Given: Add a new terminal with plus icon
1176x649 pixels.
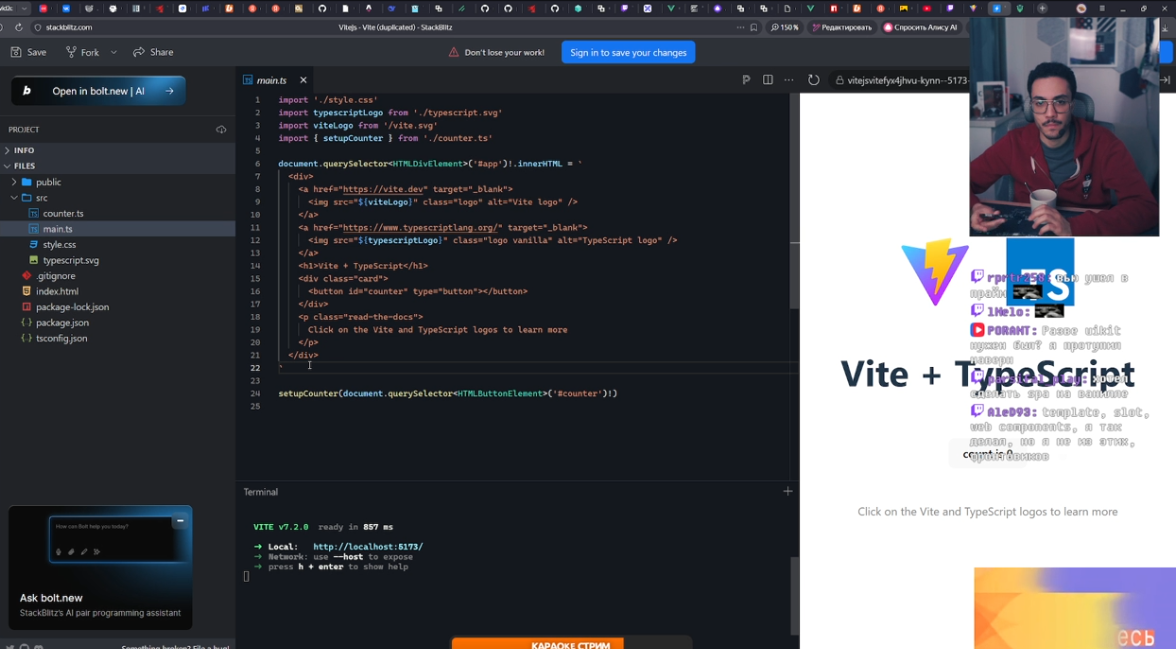Looking at the screenshot, I should pyautogui.click(x=787, y=491).
